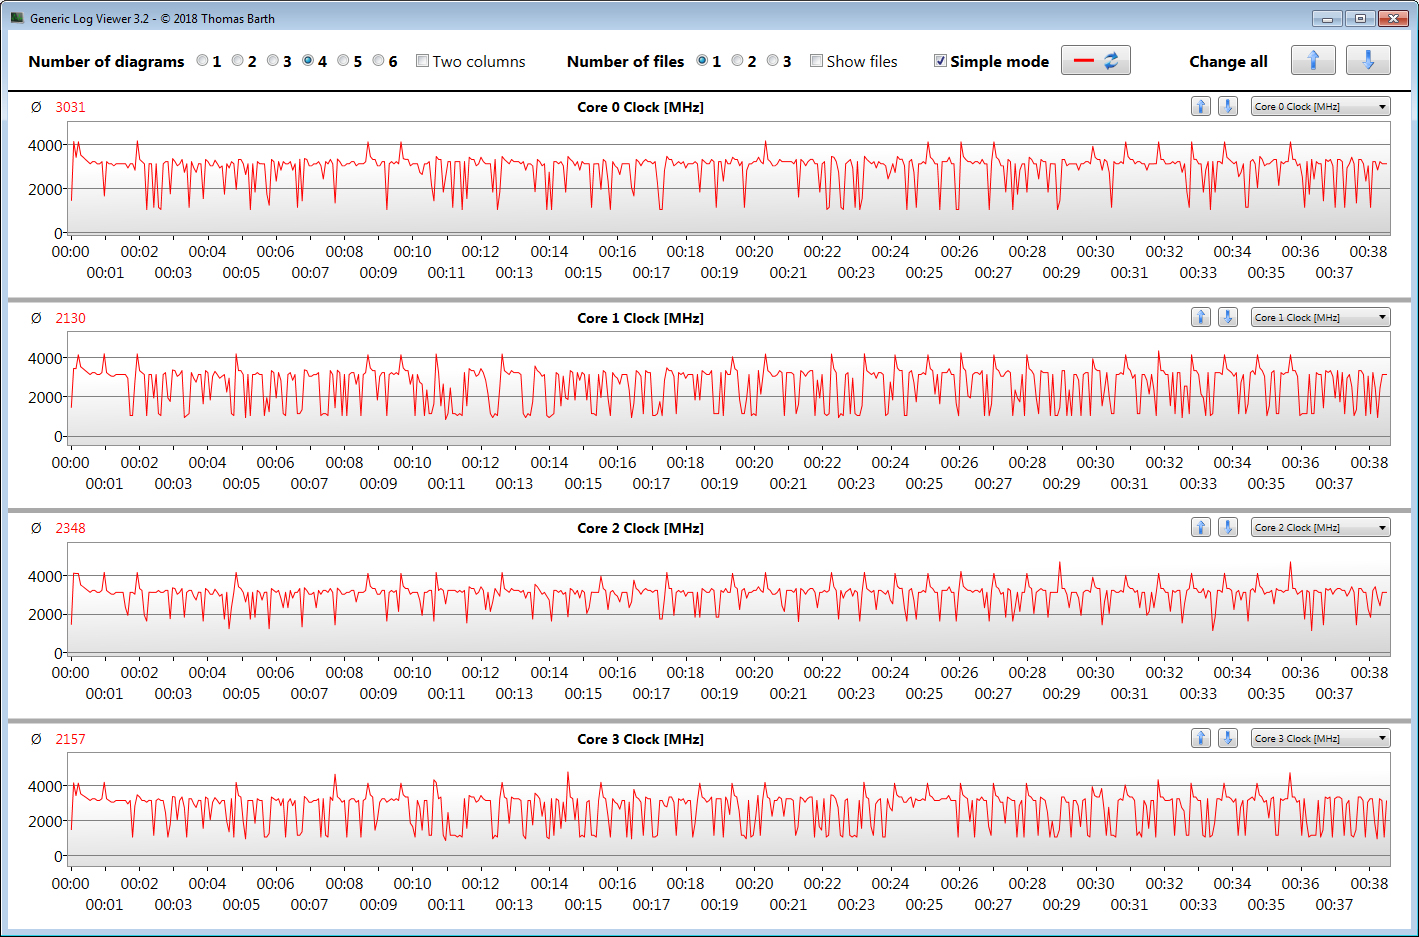
Task: Move Core 3 Clock diagram down
Action: point(1228,738)
